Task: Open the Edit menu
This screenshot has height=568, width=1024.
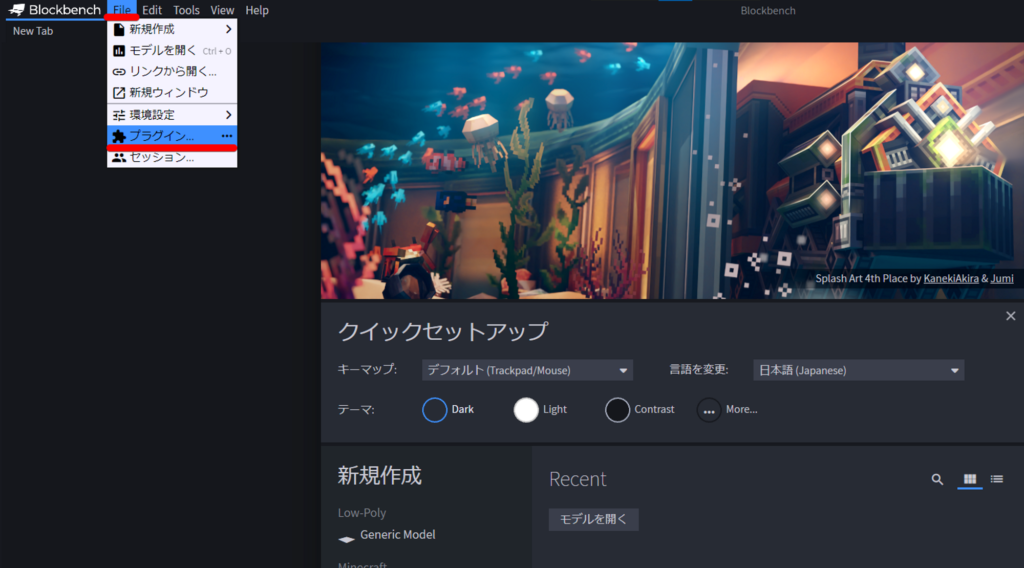Action: (152, 10)
